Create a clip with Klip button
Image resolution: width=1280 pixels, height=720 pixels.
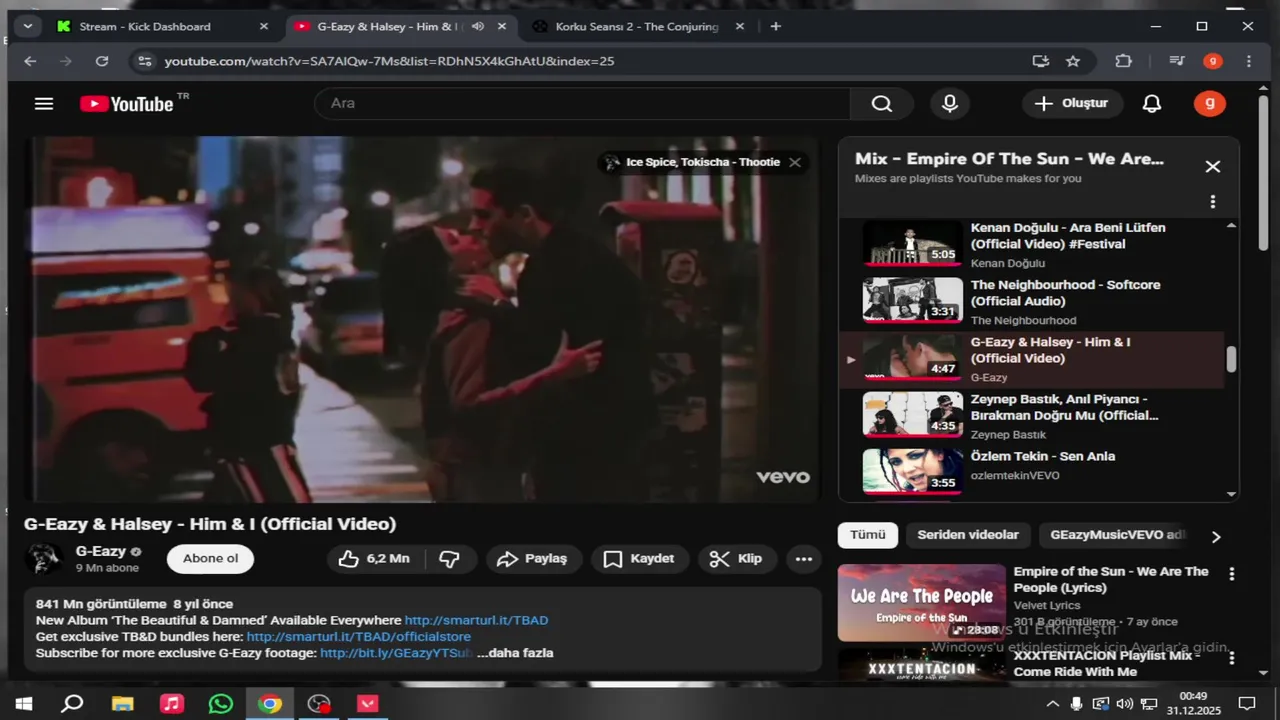click(737, 559)
